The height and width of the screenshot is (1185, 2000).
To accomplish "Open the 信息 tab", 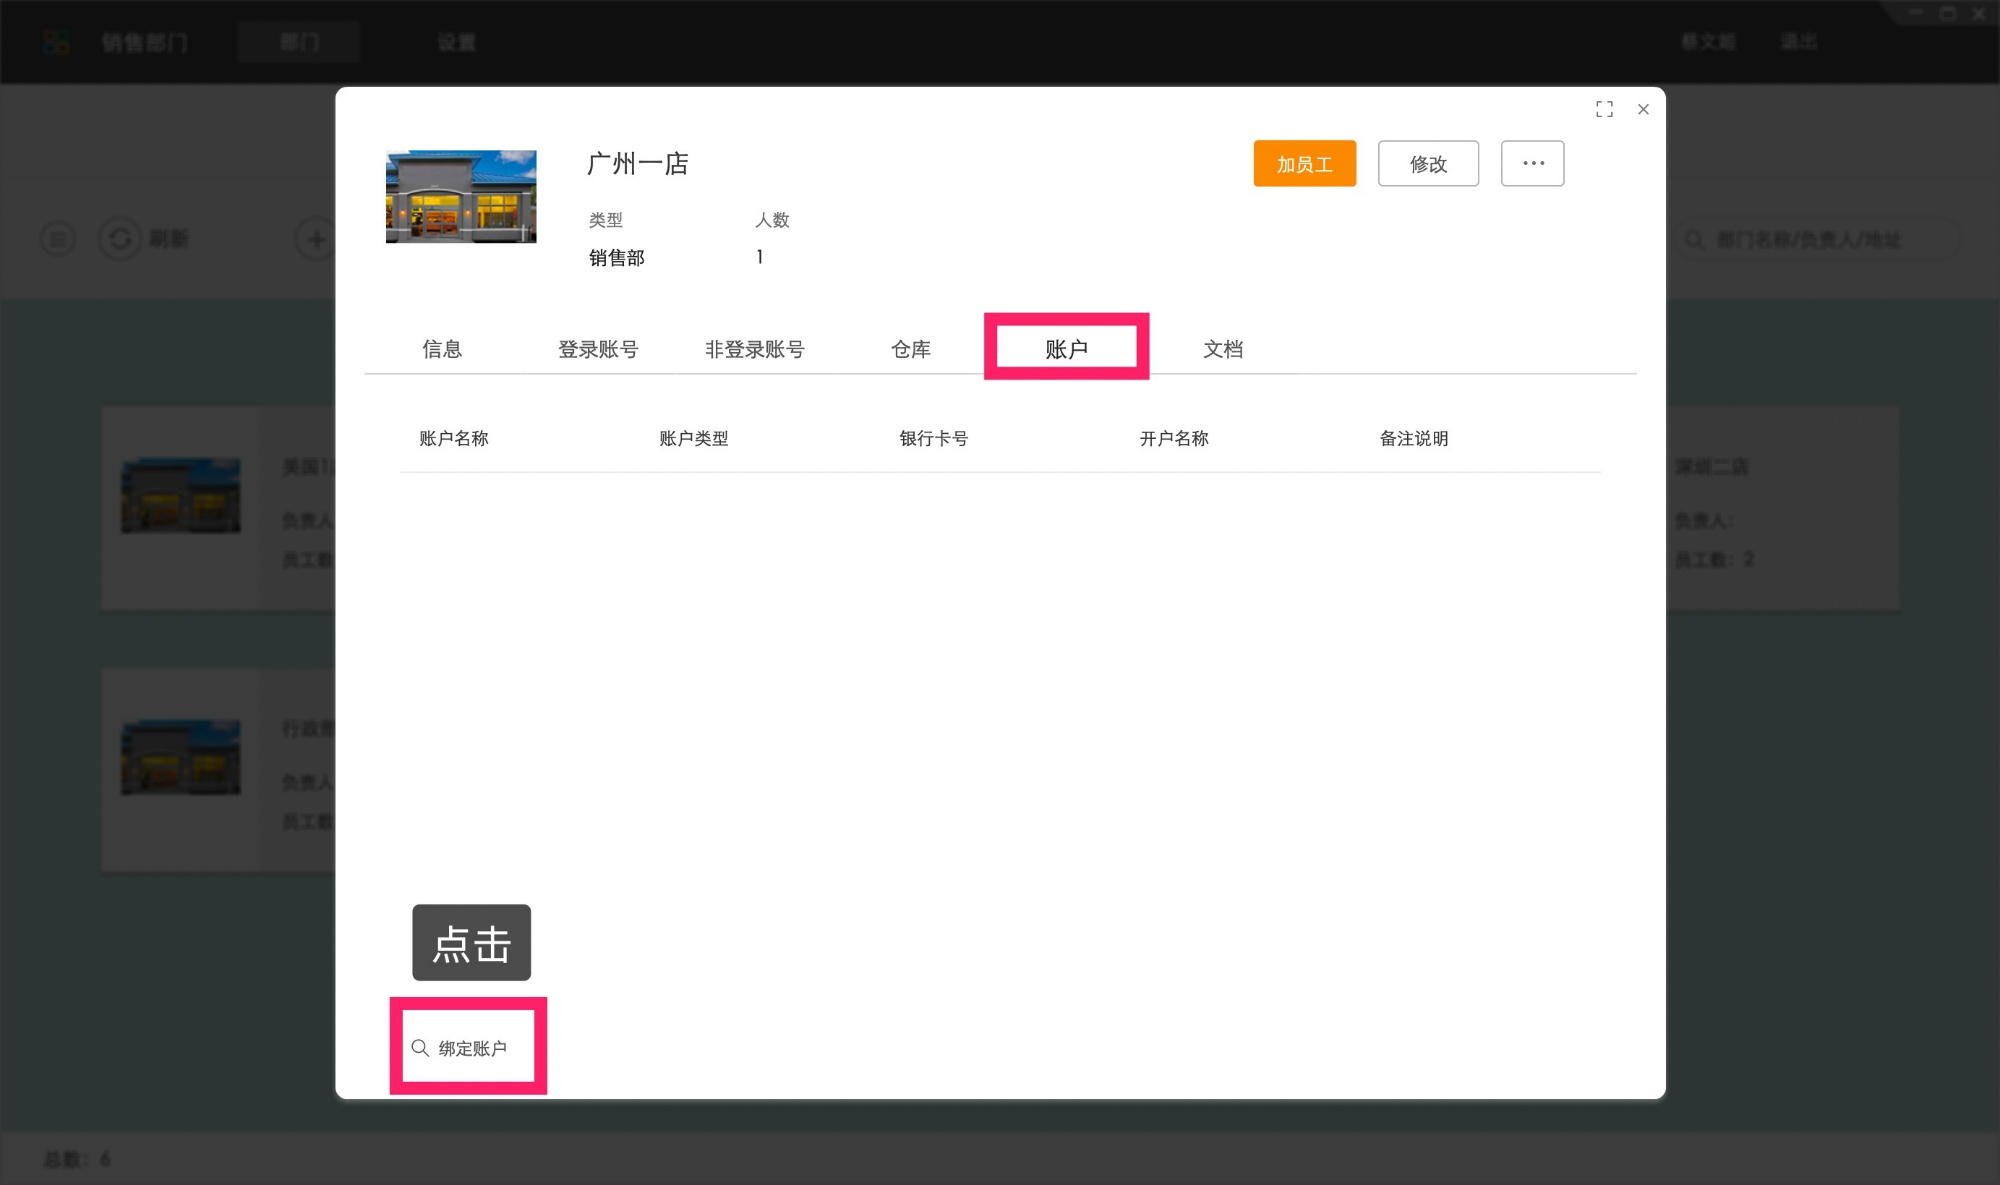I will coord(443,348).
